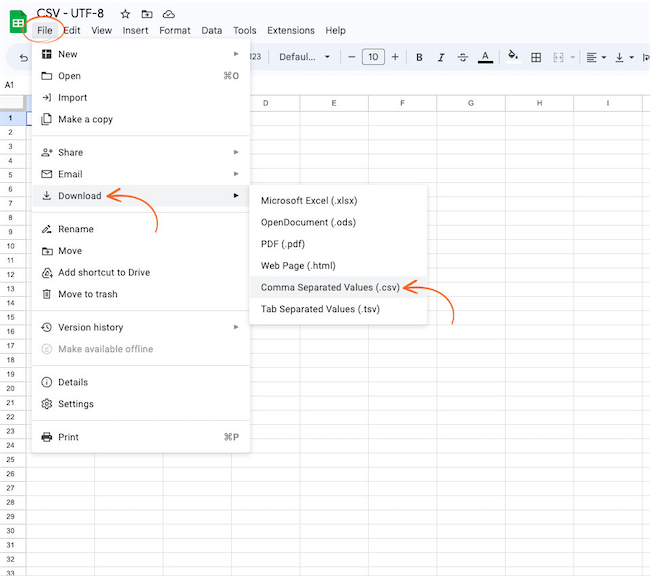Select Add shortcut to Drive
650x576 pixels.
point(141,272)
